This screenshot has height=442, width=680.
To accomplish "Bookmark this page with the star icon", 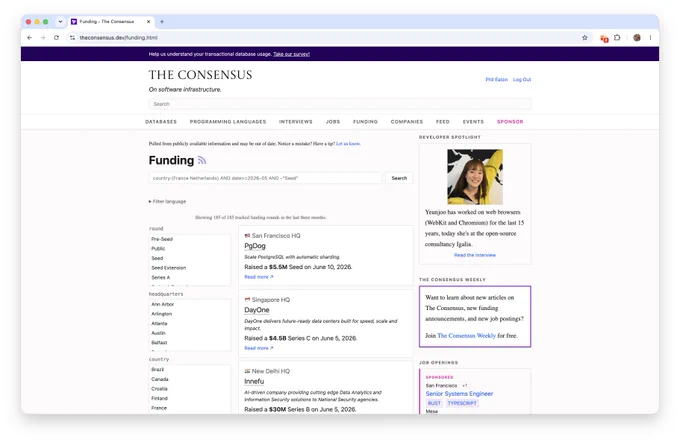I will [585, 38].
